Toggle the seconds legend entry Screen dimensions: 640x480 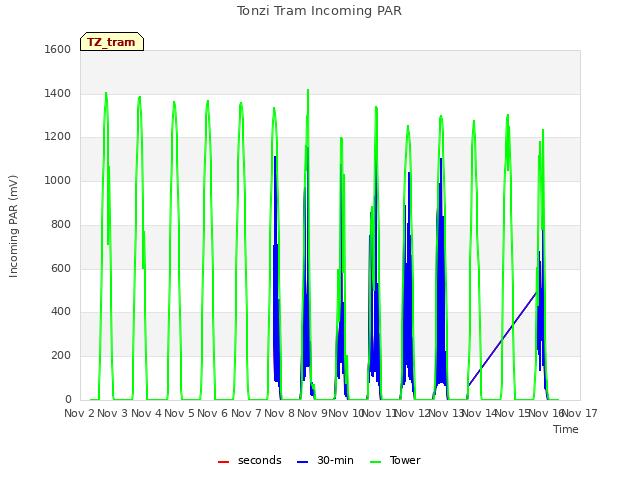pyautogui.click(x=250, y=460)
